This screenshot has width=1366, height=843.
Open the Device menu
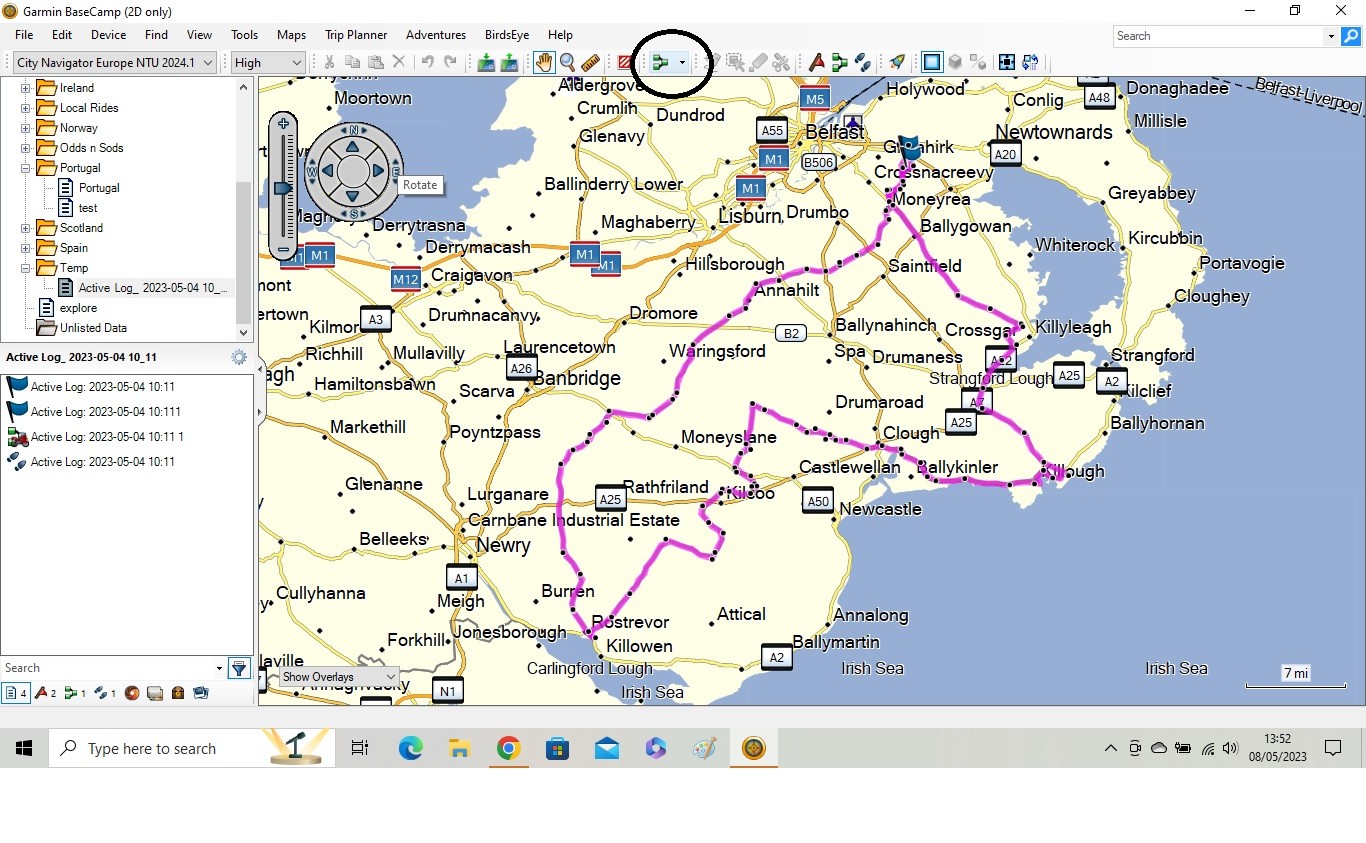(x=108, y=35)
